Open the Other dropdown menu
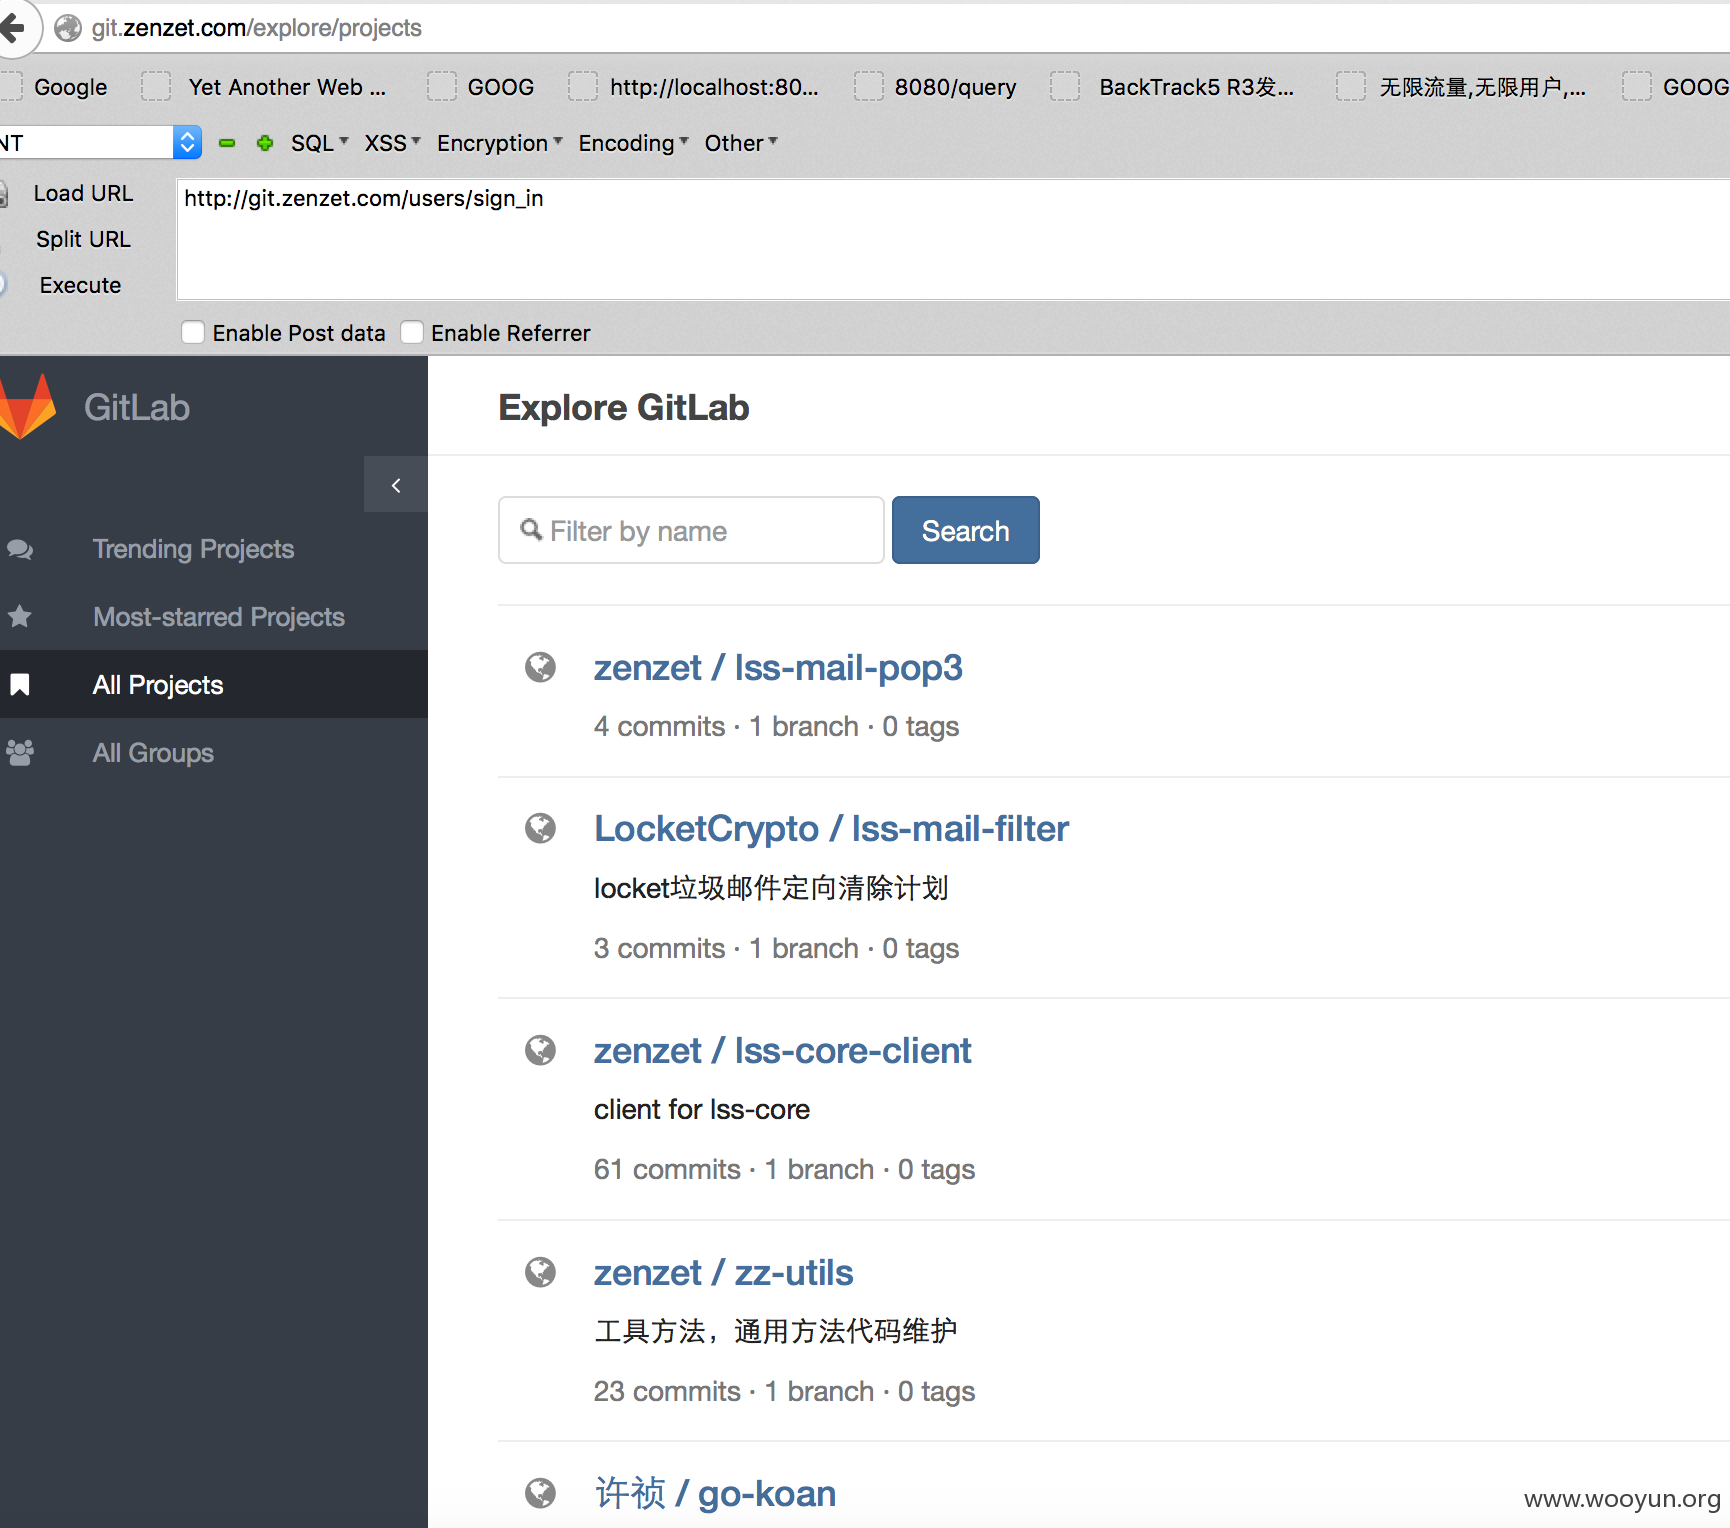This screenshot has height=1528, width=1730. 740,143
